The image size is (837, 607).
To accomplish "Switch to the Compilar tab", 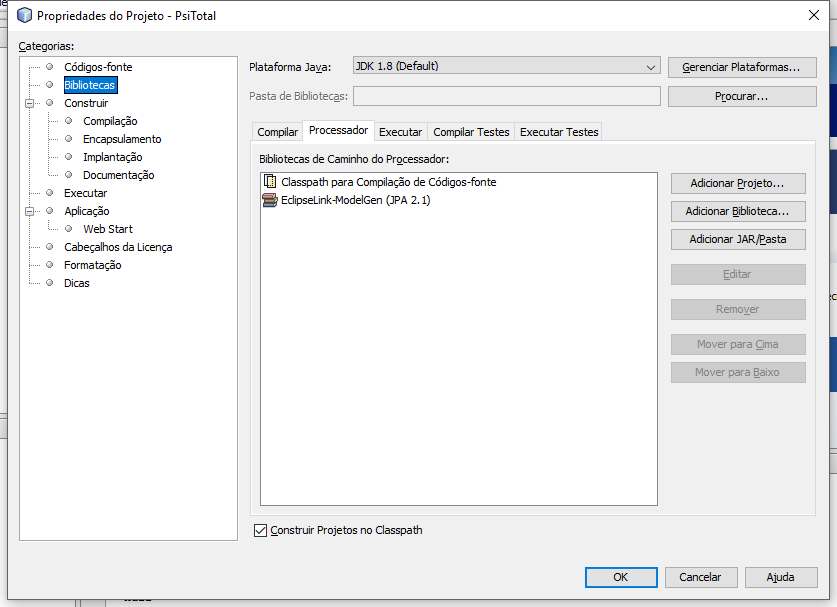I will (x=278, y=132).
